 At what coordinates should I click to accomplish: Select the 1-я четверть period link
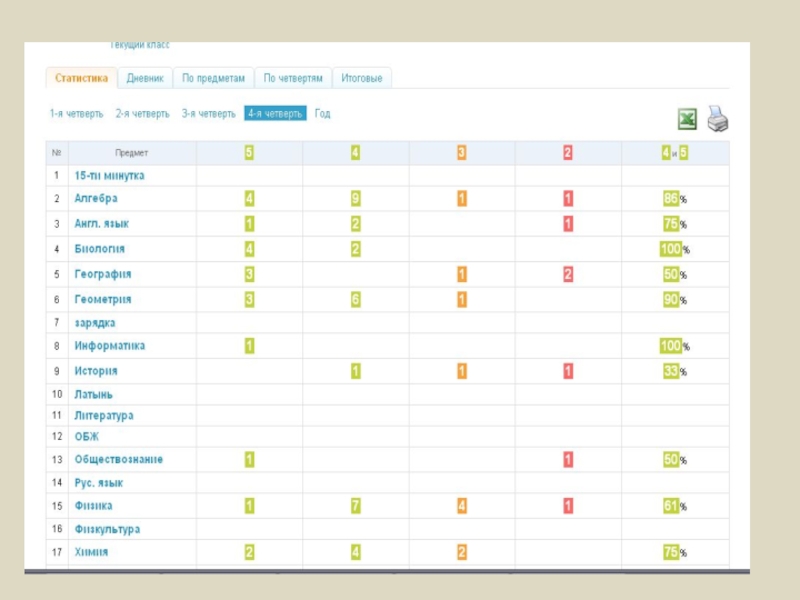76,114
